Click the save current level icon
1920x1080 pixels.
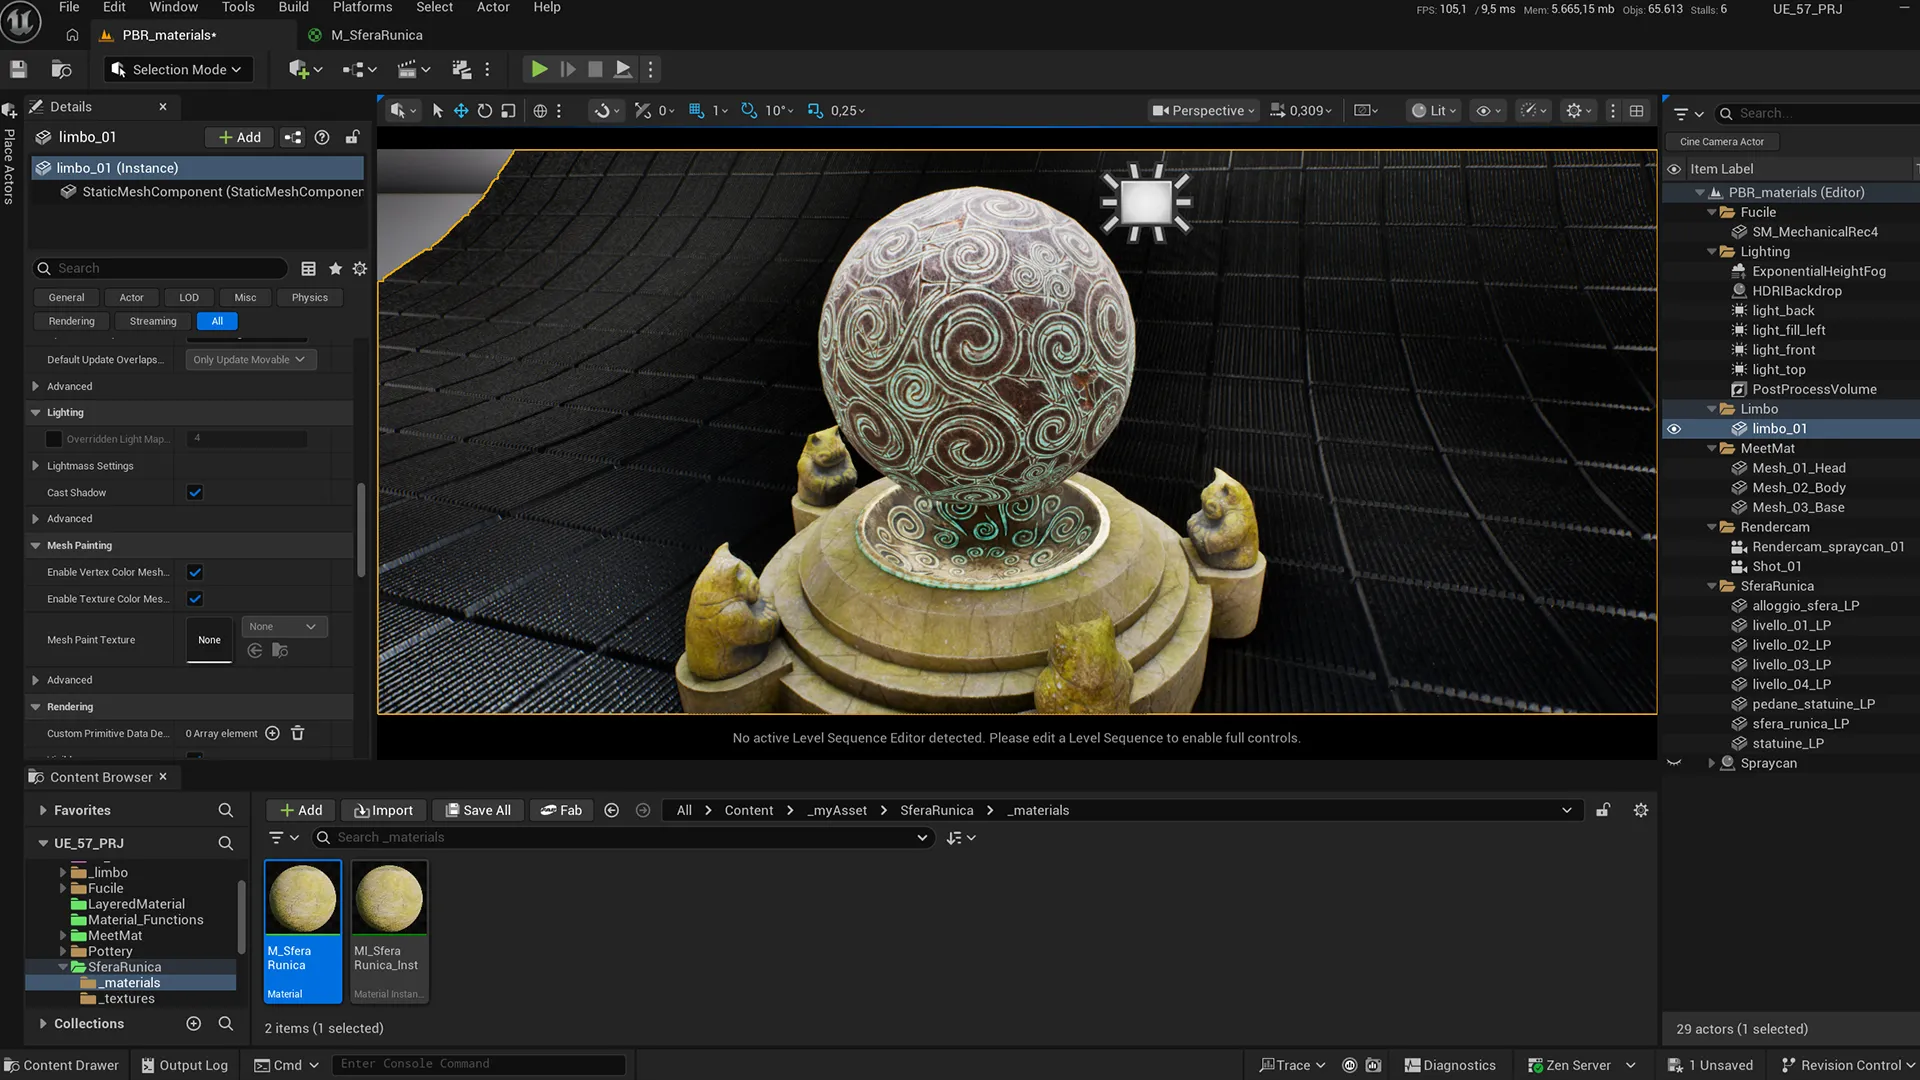18,69
